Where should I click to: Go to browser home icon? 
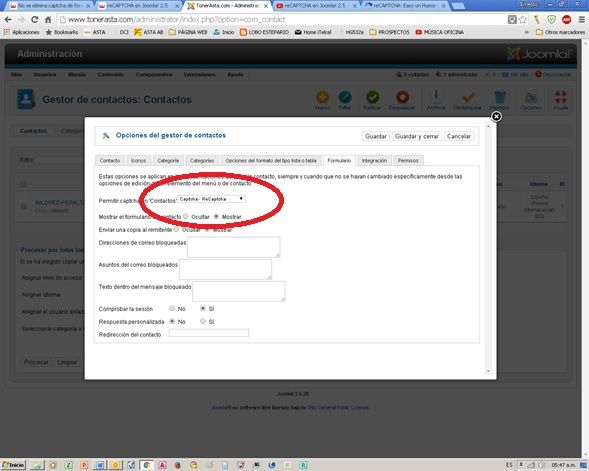click(x=48, y=20)
